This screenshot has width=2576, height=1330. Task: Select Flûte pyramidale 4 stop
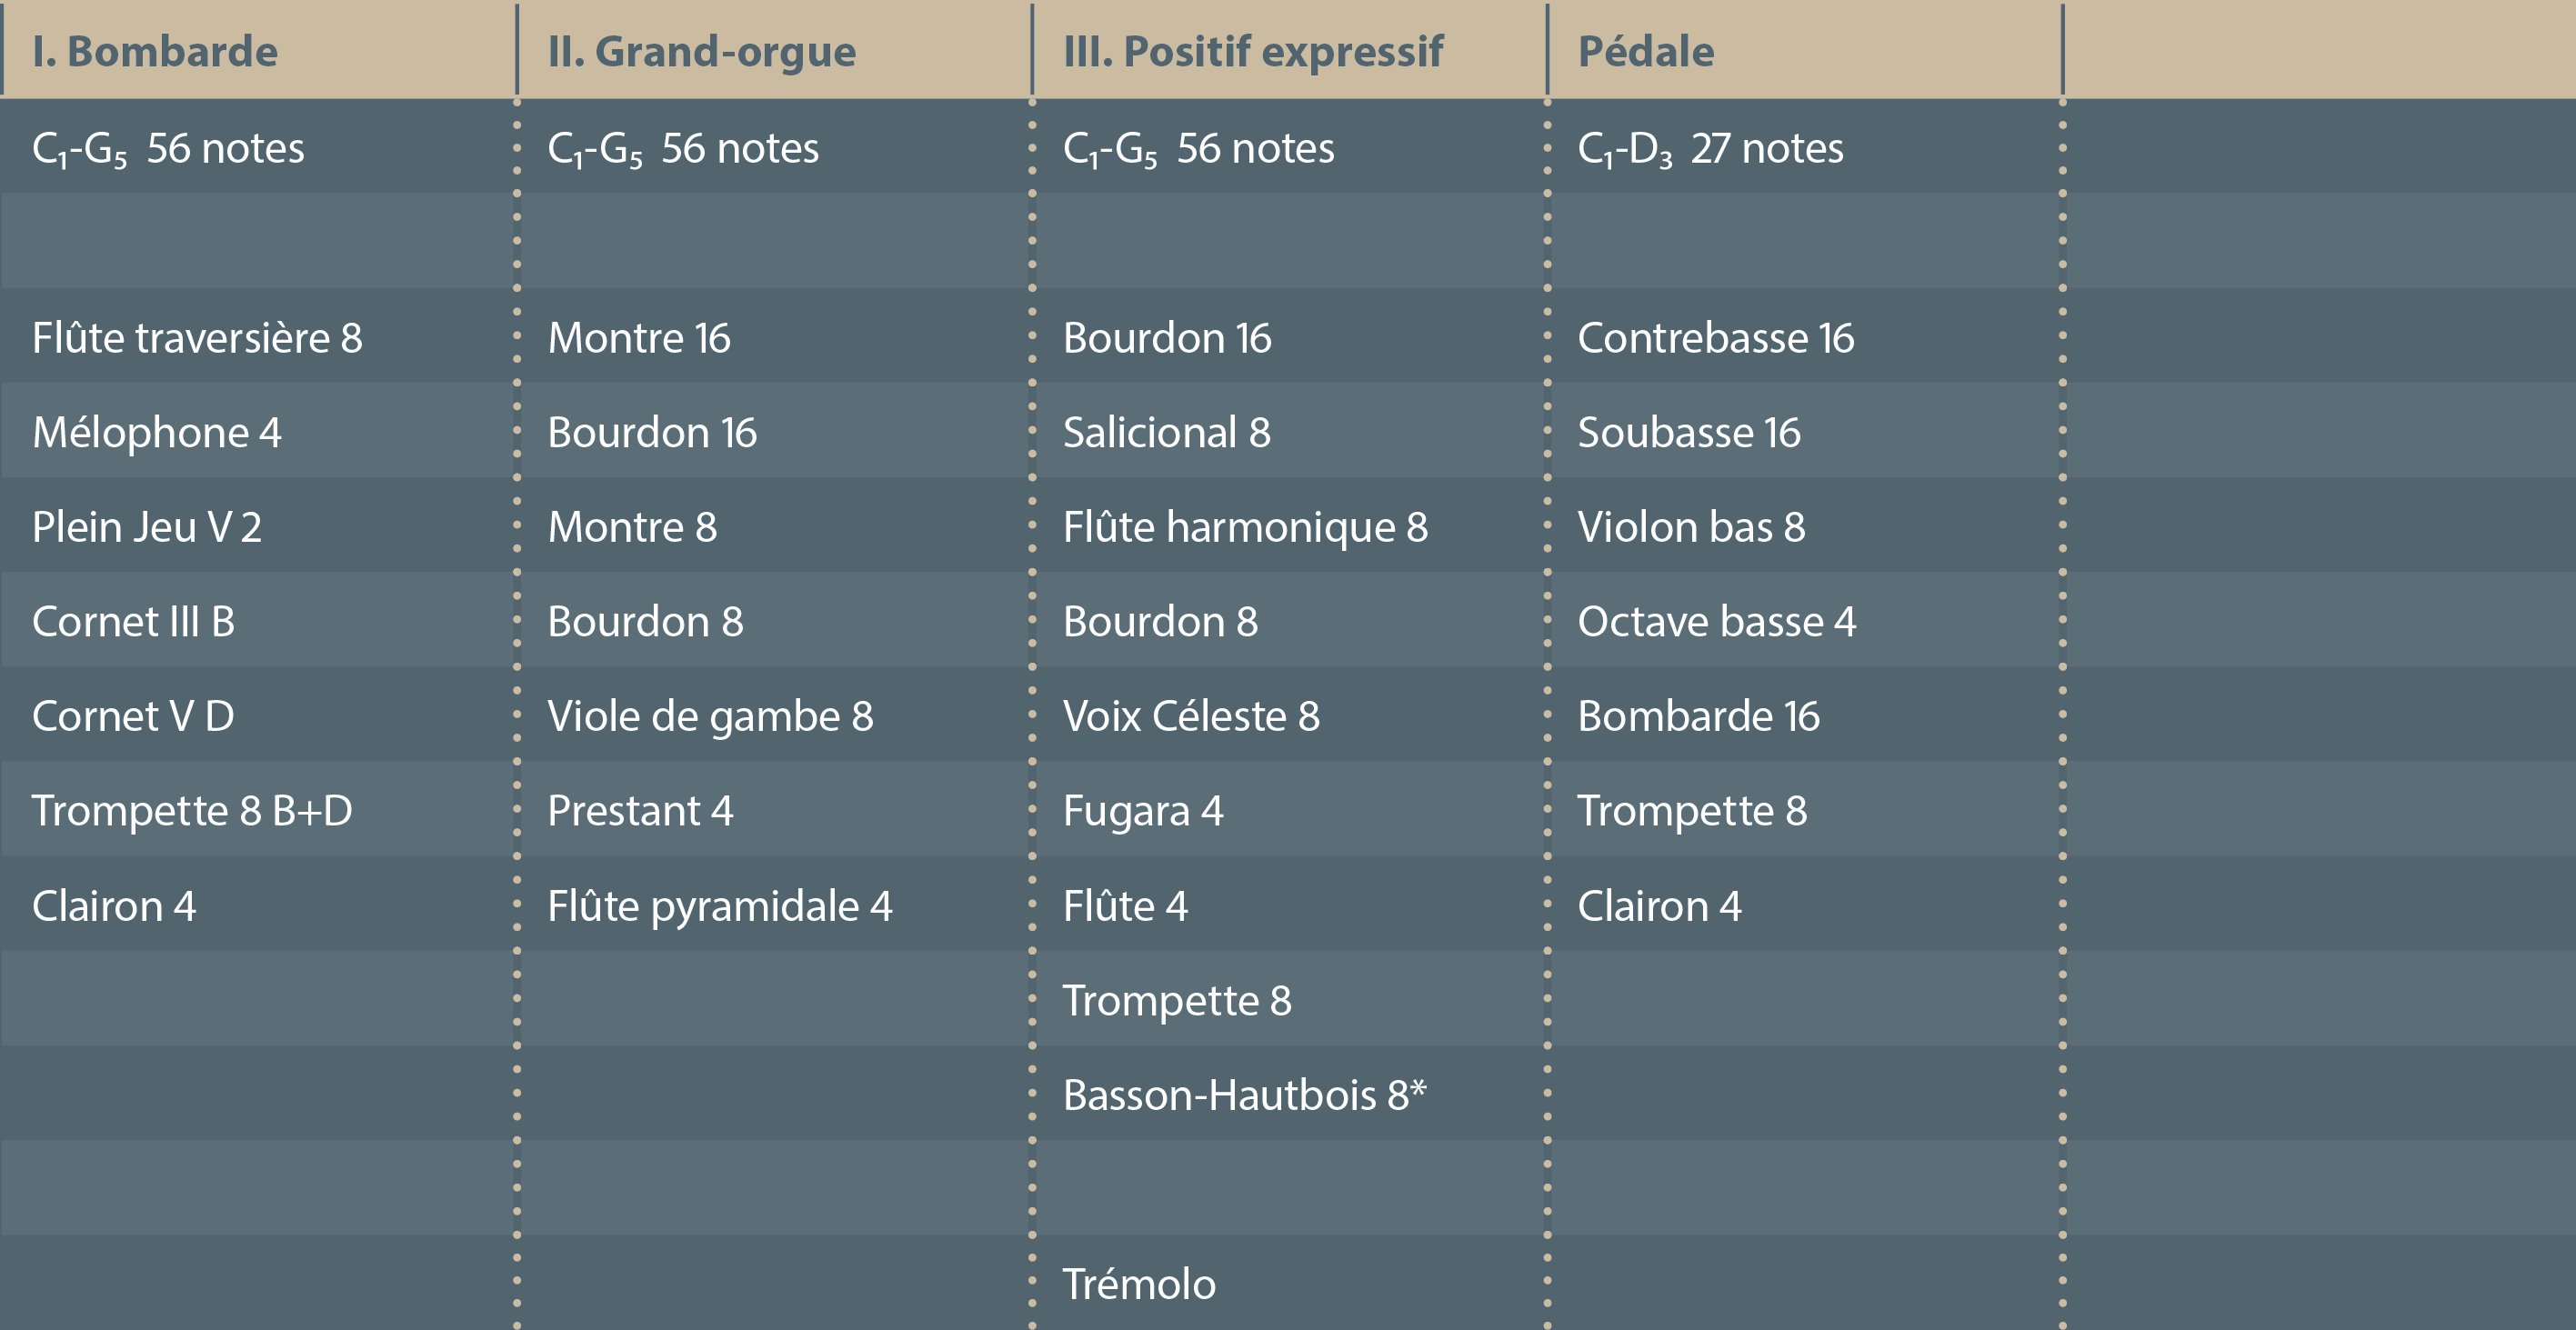coord(719,906)
